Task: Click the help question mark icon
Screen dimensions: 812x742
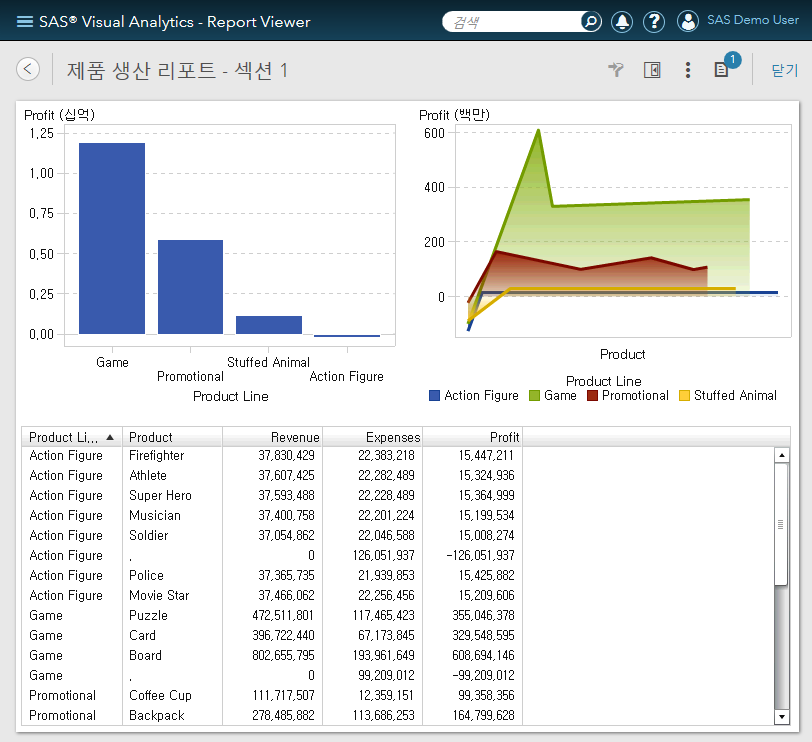Action: tap(654, 20)
